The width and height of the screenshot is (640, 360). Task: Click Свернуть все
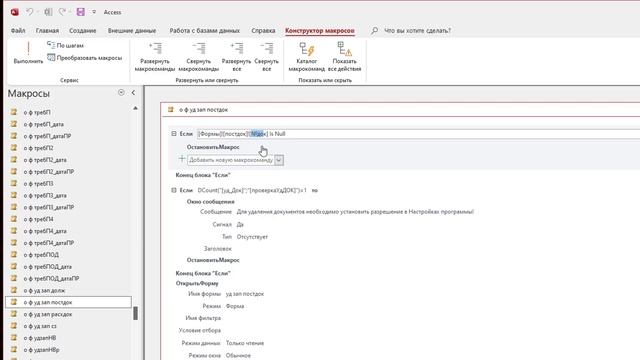267,57
